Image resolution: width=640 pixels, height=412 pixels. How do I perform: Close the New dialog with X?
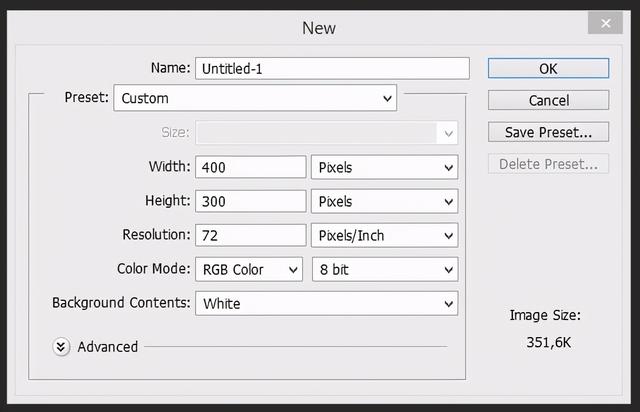(x=605, y=23)
